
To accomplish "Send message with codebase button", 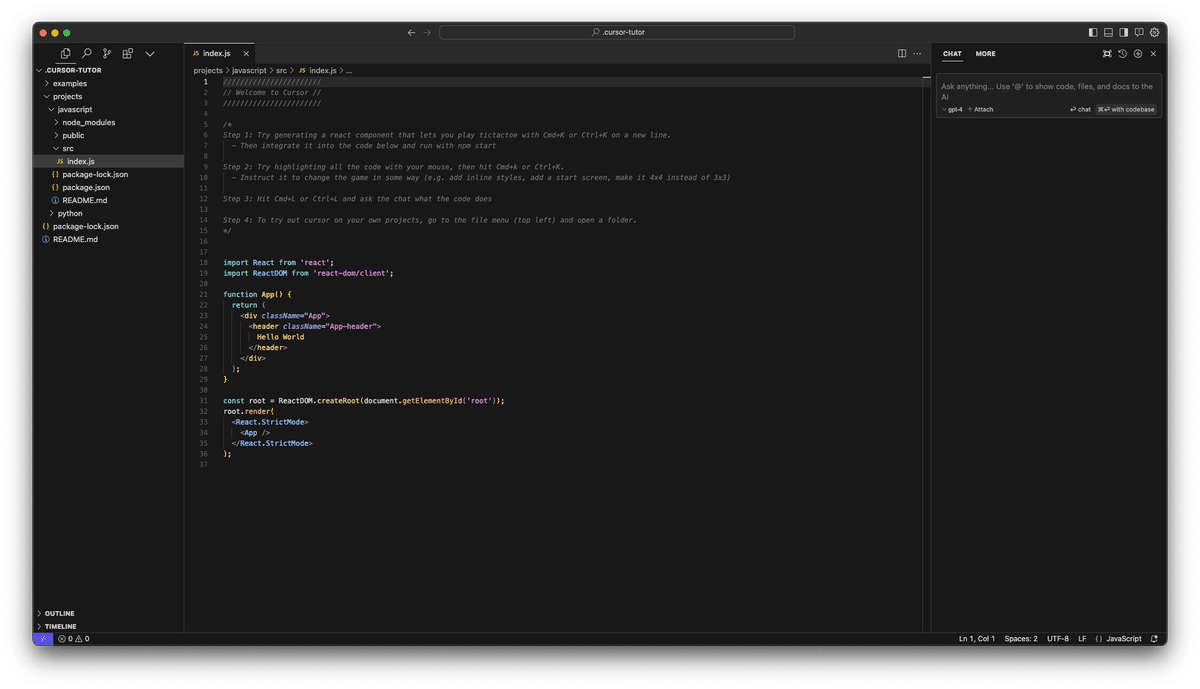I will pyautogui.click(x=1126, y=109).
